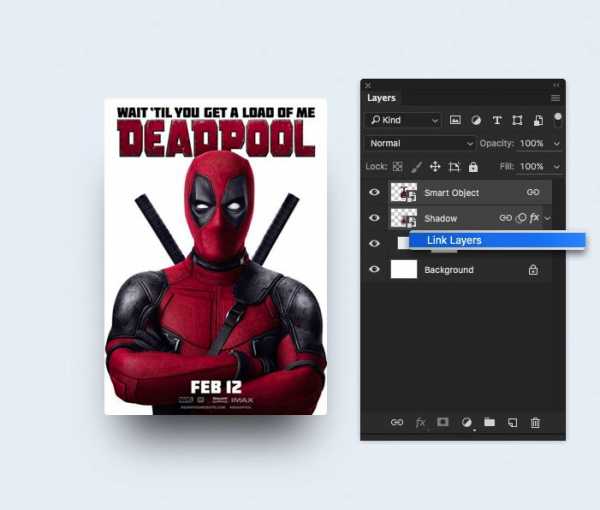Filter for pixel layers
The width and height of the screenshot is (600, 510).
pyautogui.click(x=455, y=120)
